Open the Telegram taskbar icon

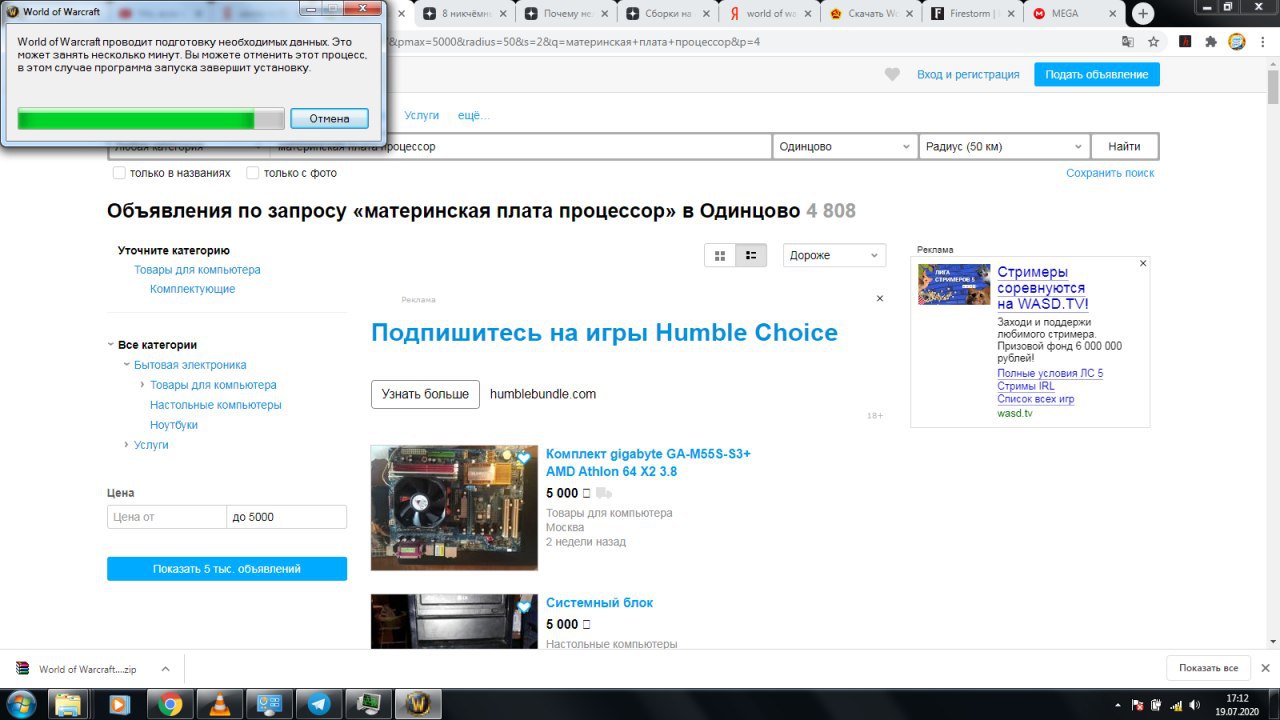coord(320,704)
